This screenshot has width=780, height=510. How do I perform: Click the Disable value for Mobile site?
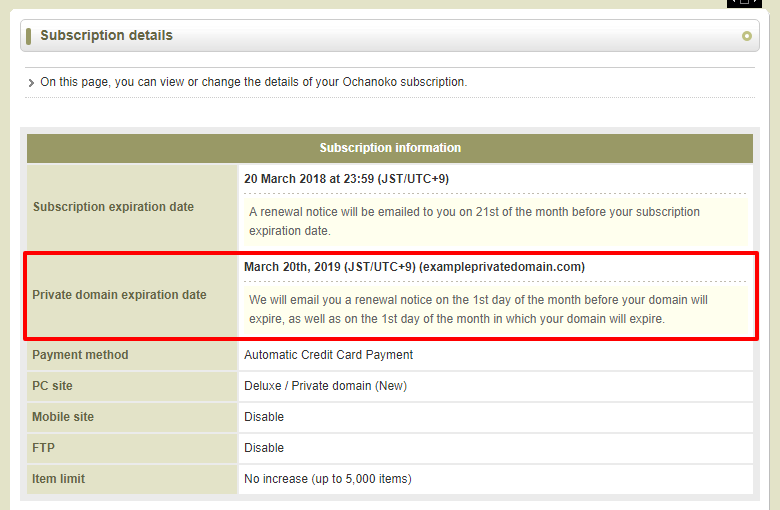264,417
